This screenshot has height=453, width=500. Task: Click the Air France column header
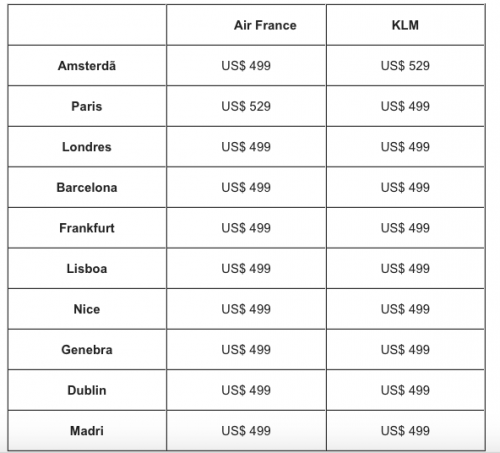[x=265, y=25]
